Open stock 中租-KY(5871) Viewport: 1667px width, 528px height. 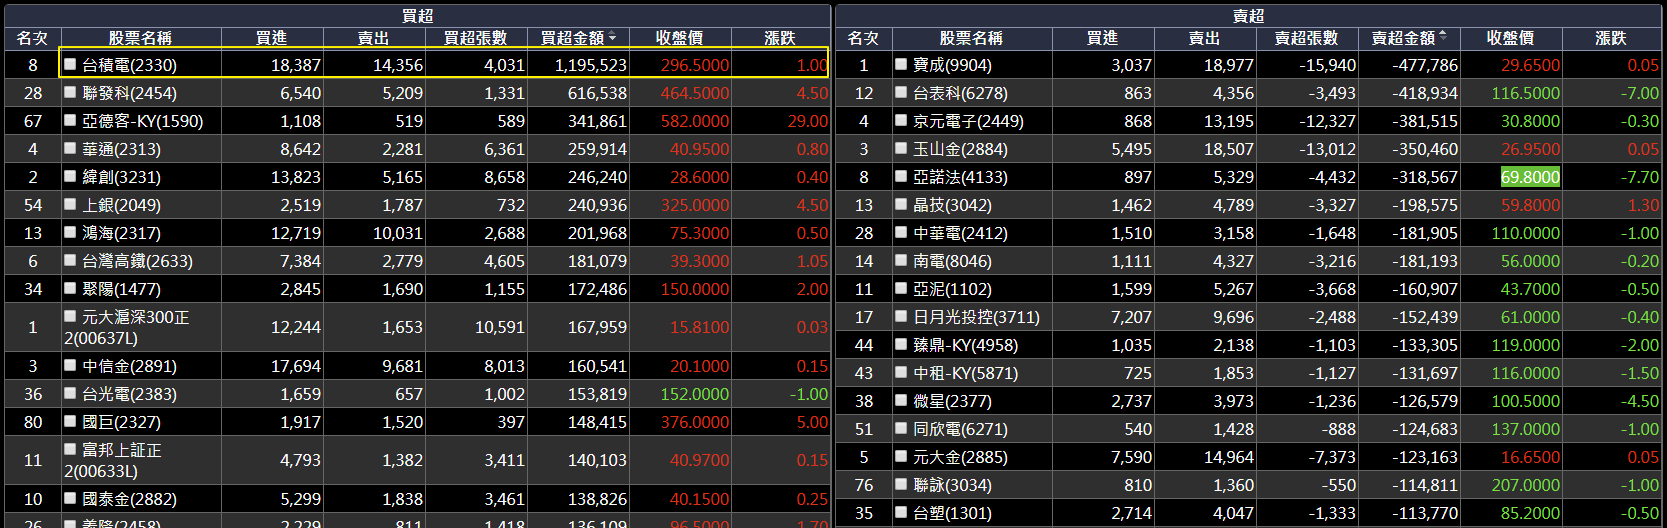(965, 373)
